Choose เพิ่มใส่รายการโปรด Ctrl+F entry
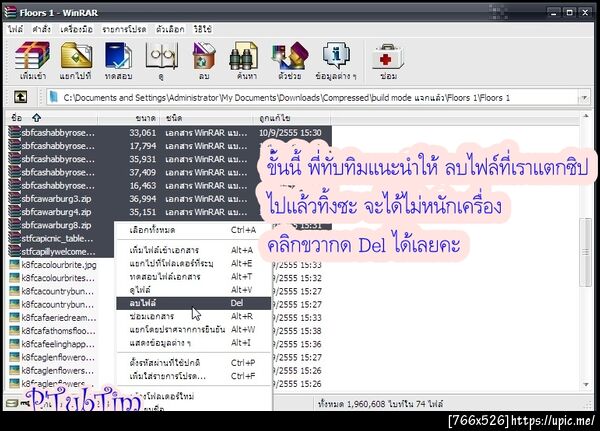 [x=194, y=376]
